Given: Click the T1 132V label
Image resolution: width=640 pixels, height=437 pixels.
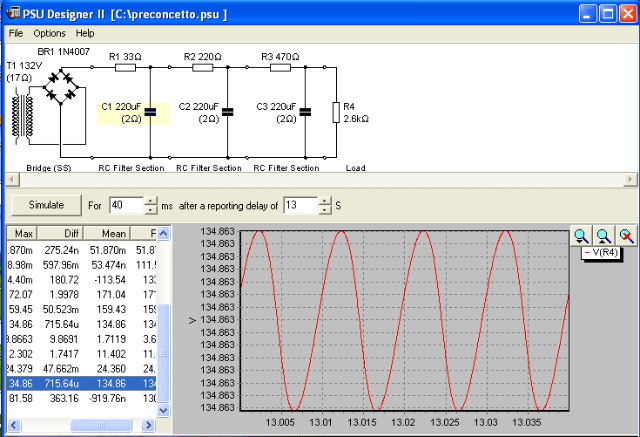Looking at the screenshot, I should coord(24,66).
